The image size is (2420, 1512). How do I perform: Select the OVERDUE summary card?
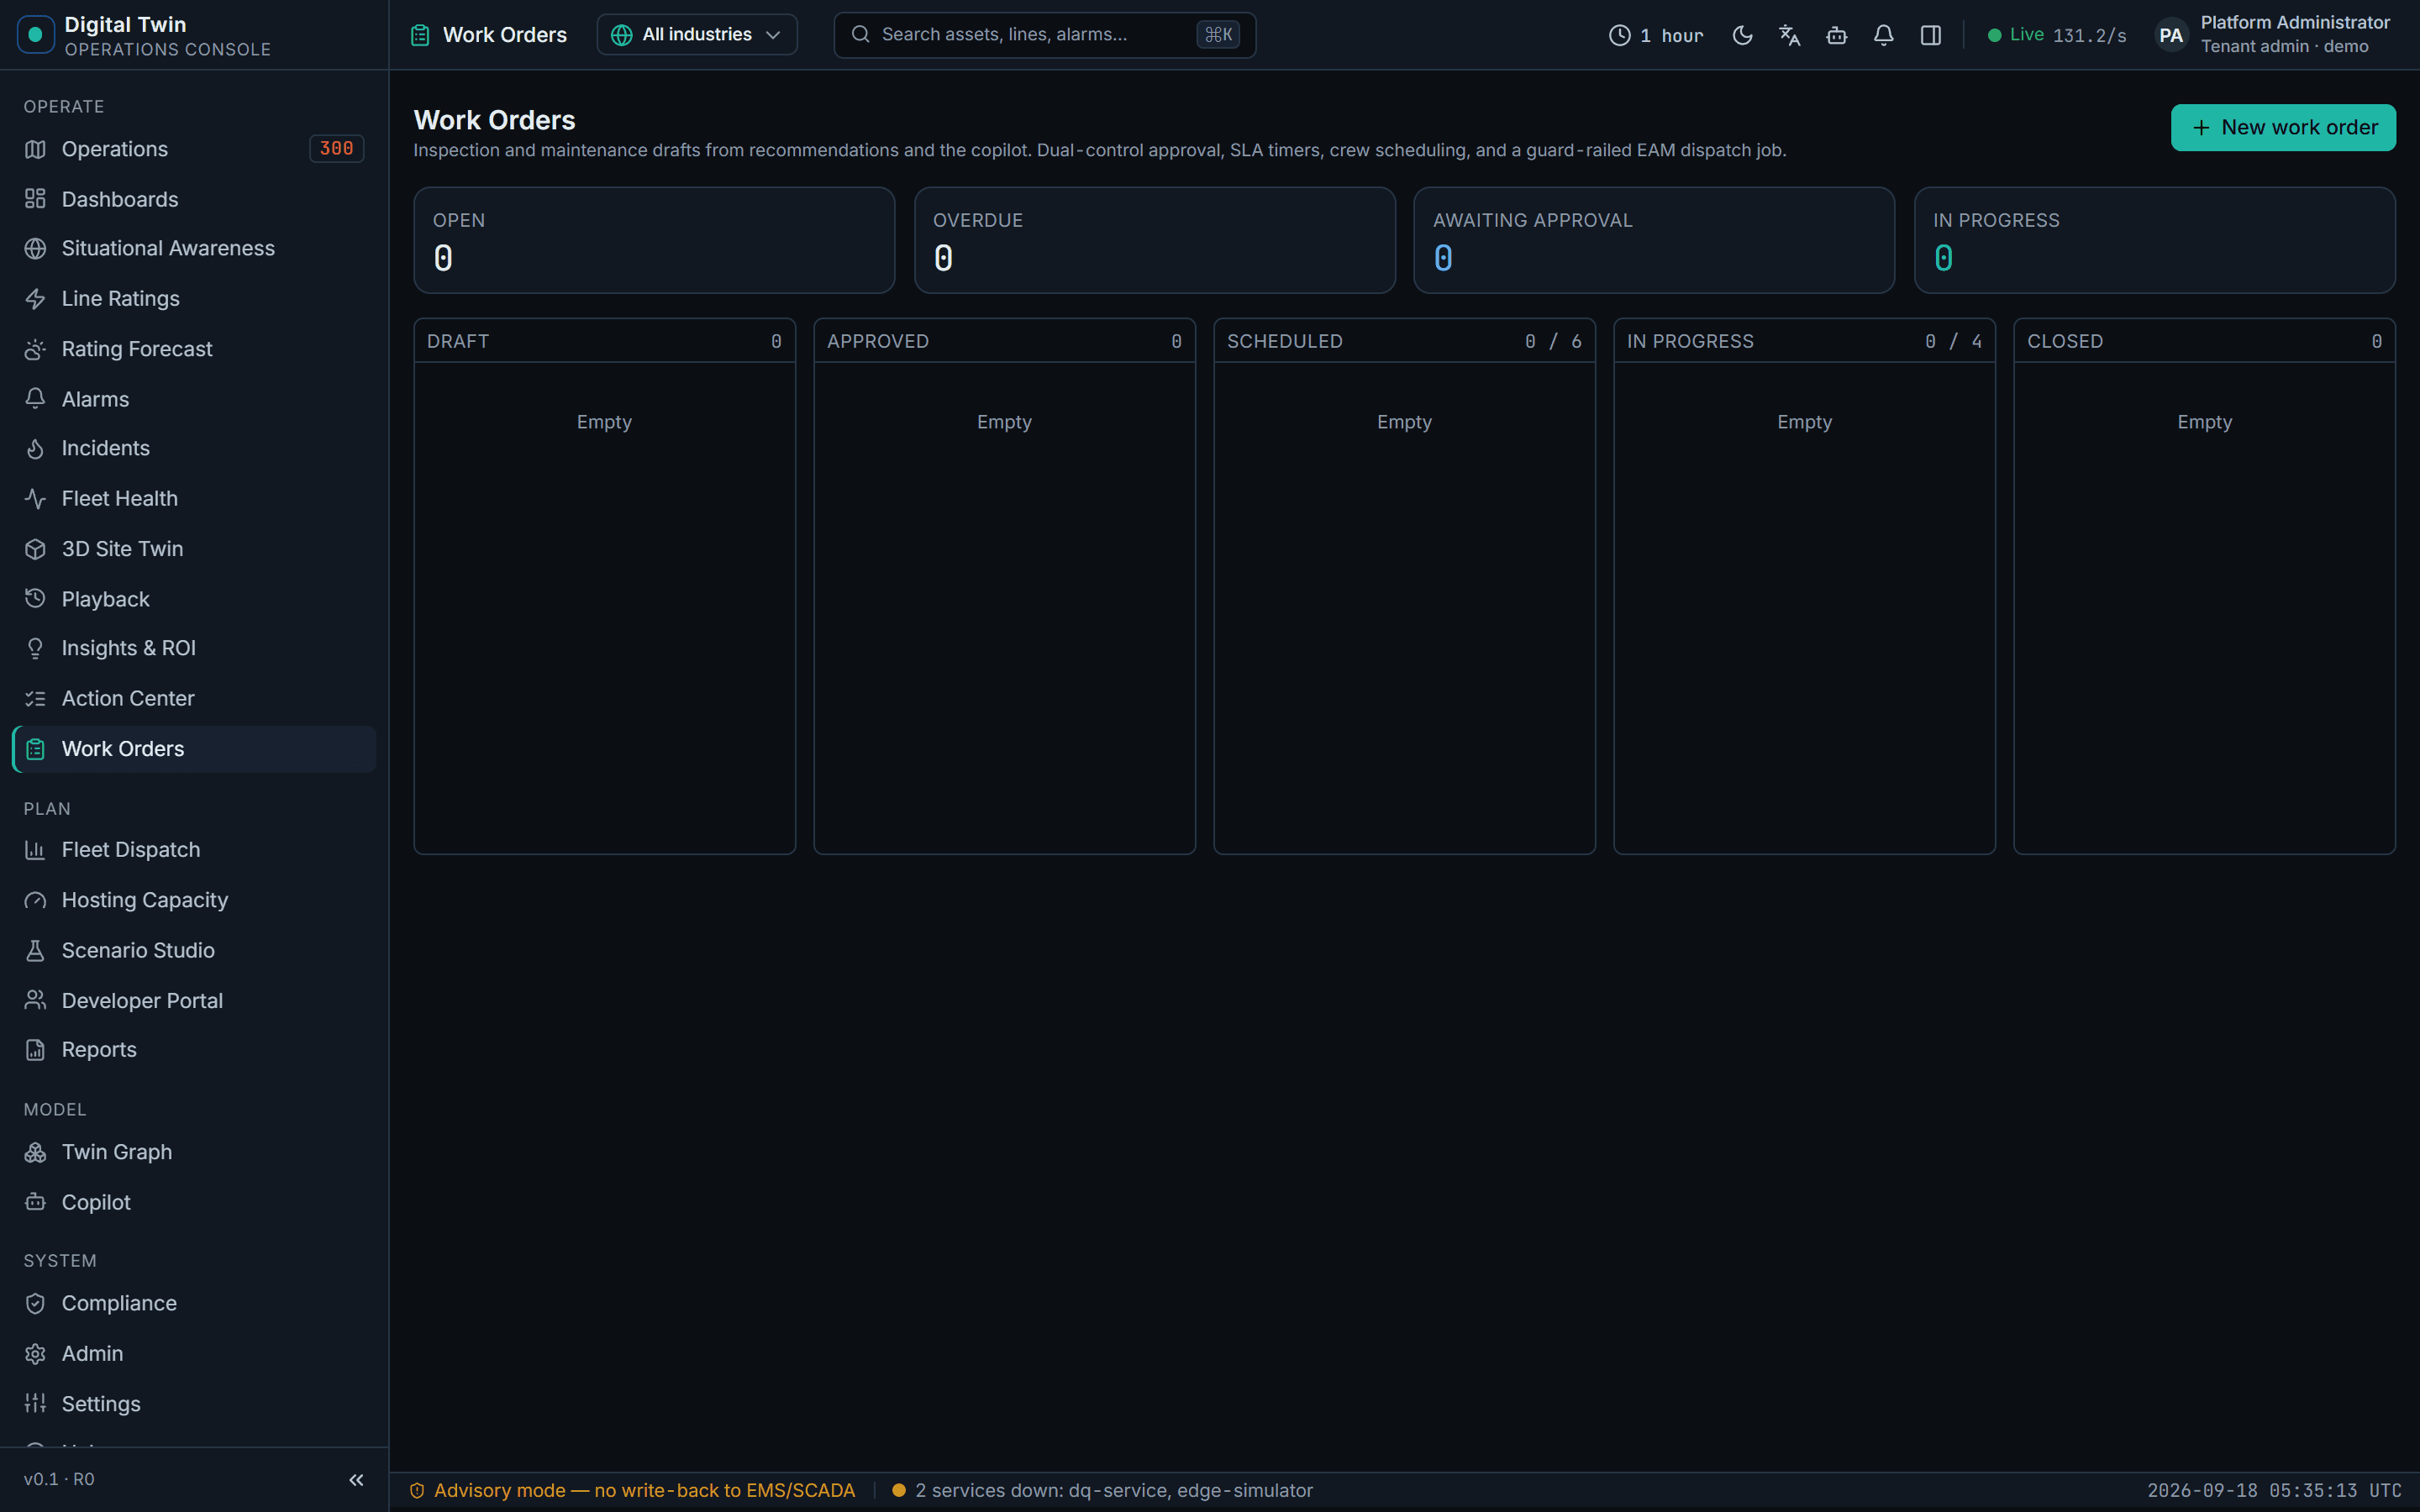pos(1154,240)
